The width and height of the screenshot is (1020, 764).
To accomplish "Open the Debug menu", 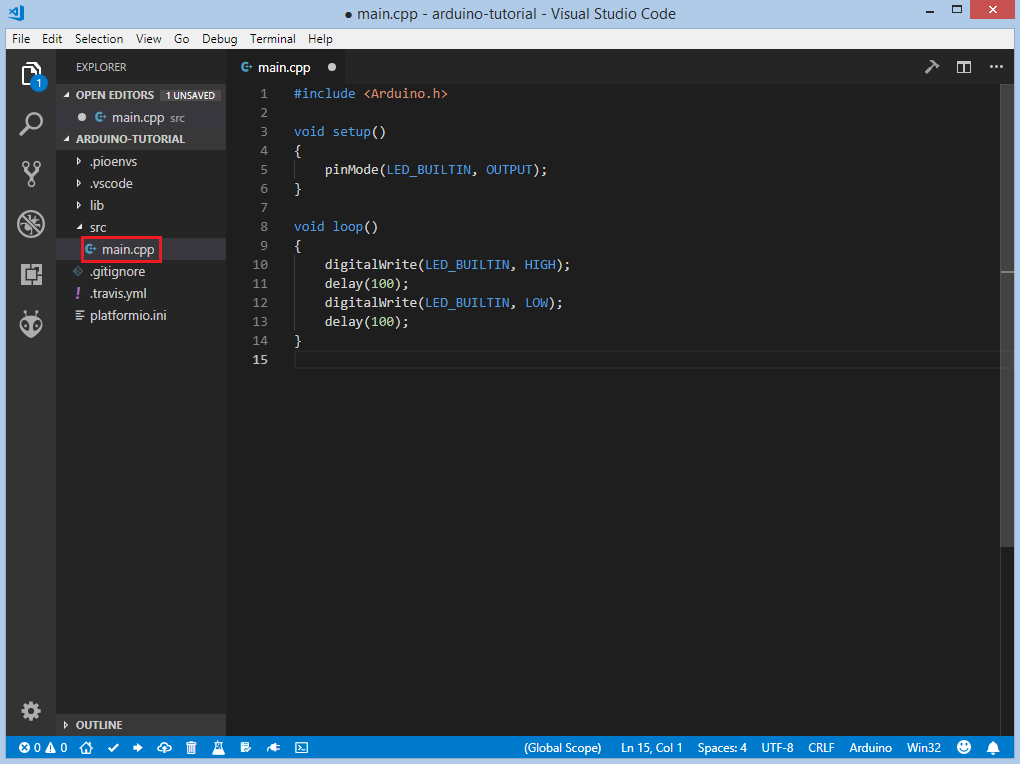I will click(219, 38).
